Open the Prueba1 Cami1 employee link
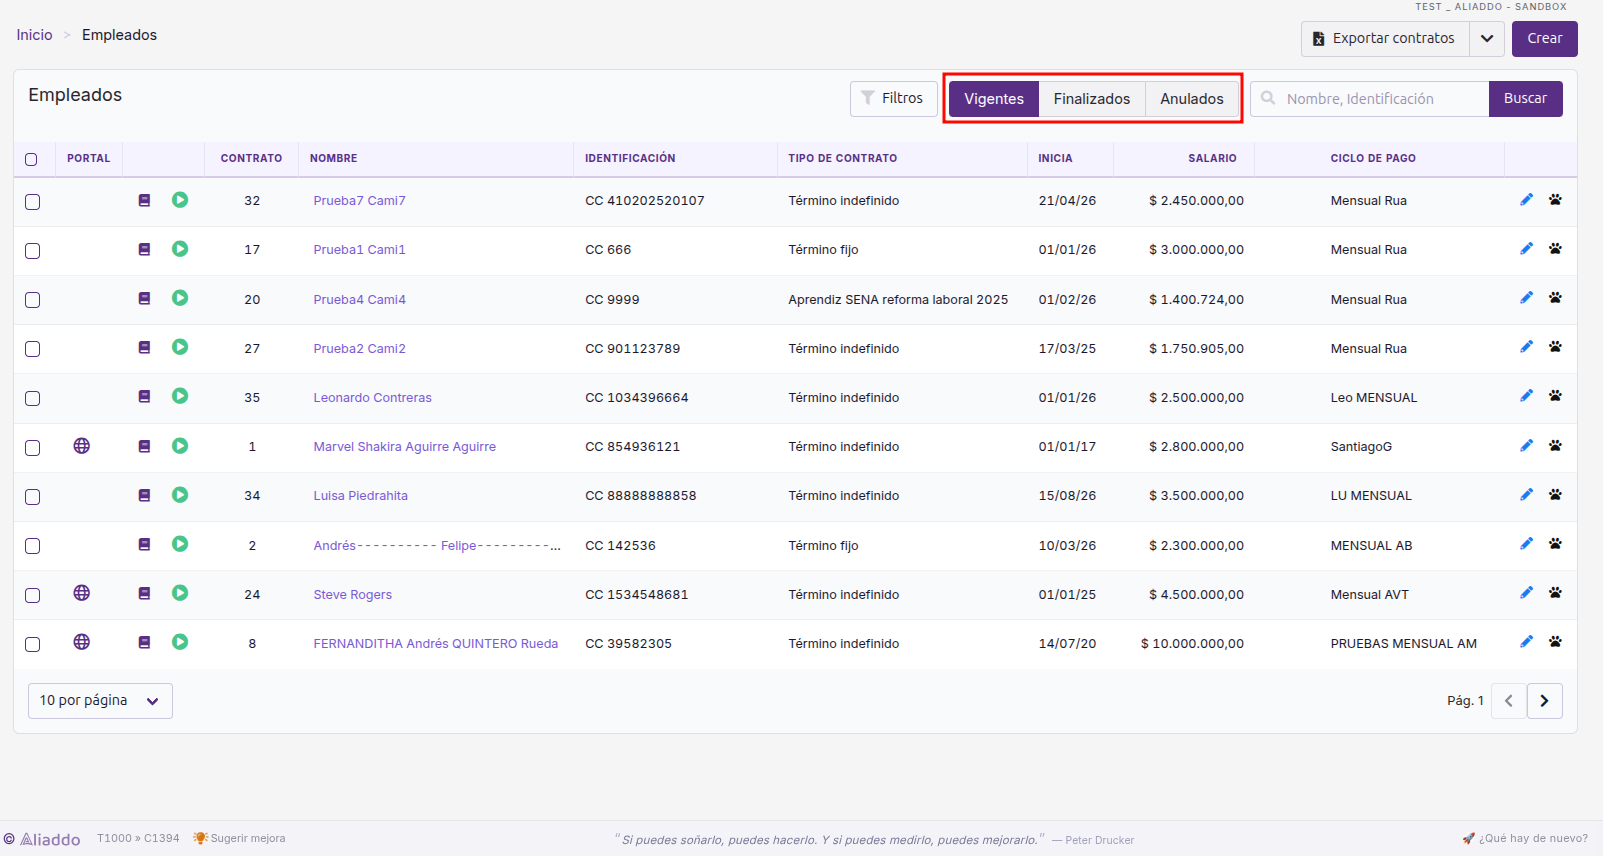Viewport: 1603px width, 856px height. (359, 250)
